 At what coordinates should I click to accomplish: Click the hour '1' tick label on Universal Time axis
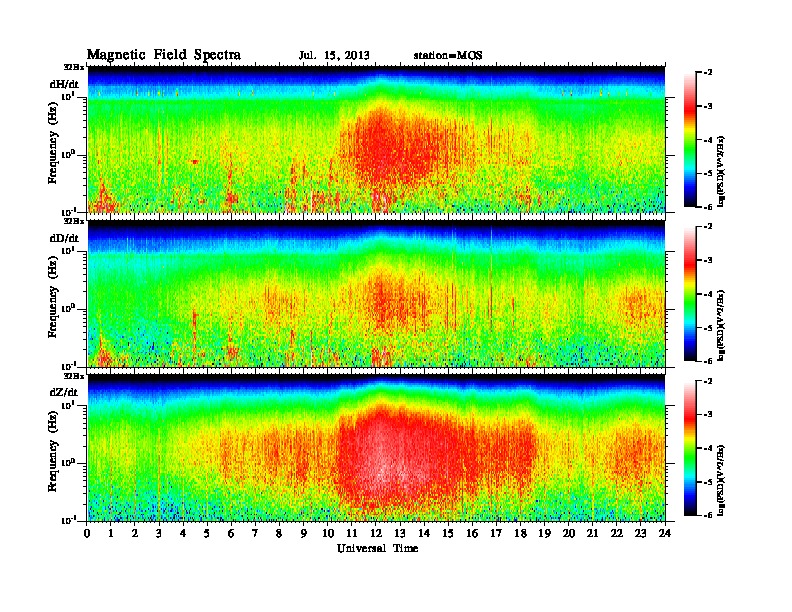(x=111, y=534)
